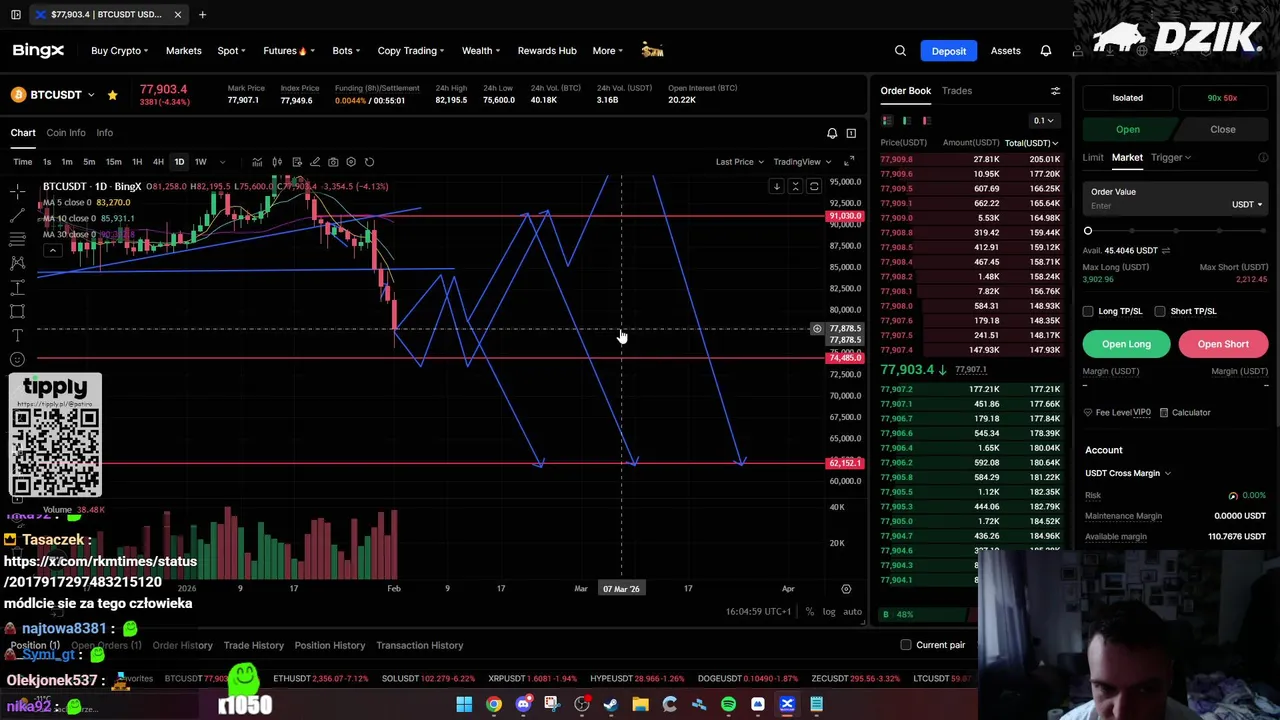Select the XABCD pattern drawing tool
The height and width of the screenshot is (720, 1280).
pyautogui.click(x=17, y=263)
